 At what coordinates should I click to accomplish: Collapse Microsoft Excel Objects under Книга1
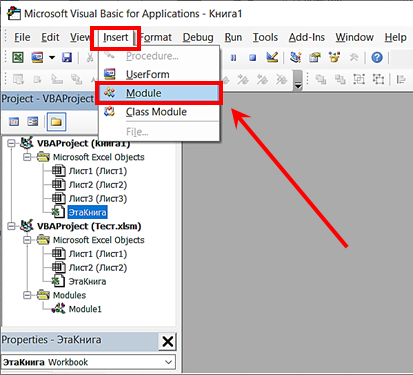pos(27,157)
